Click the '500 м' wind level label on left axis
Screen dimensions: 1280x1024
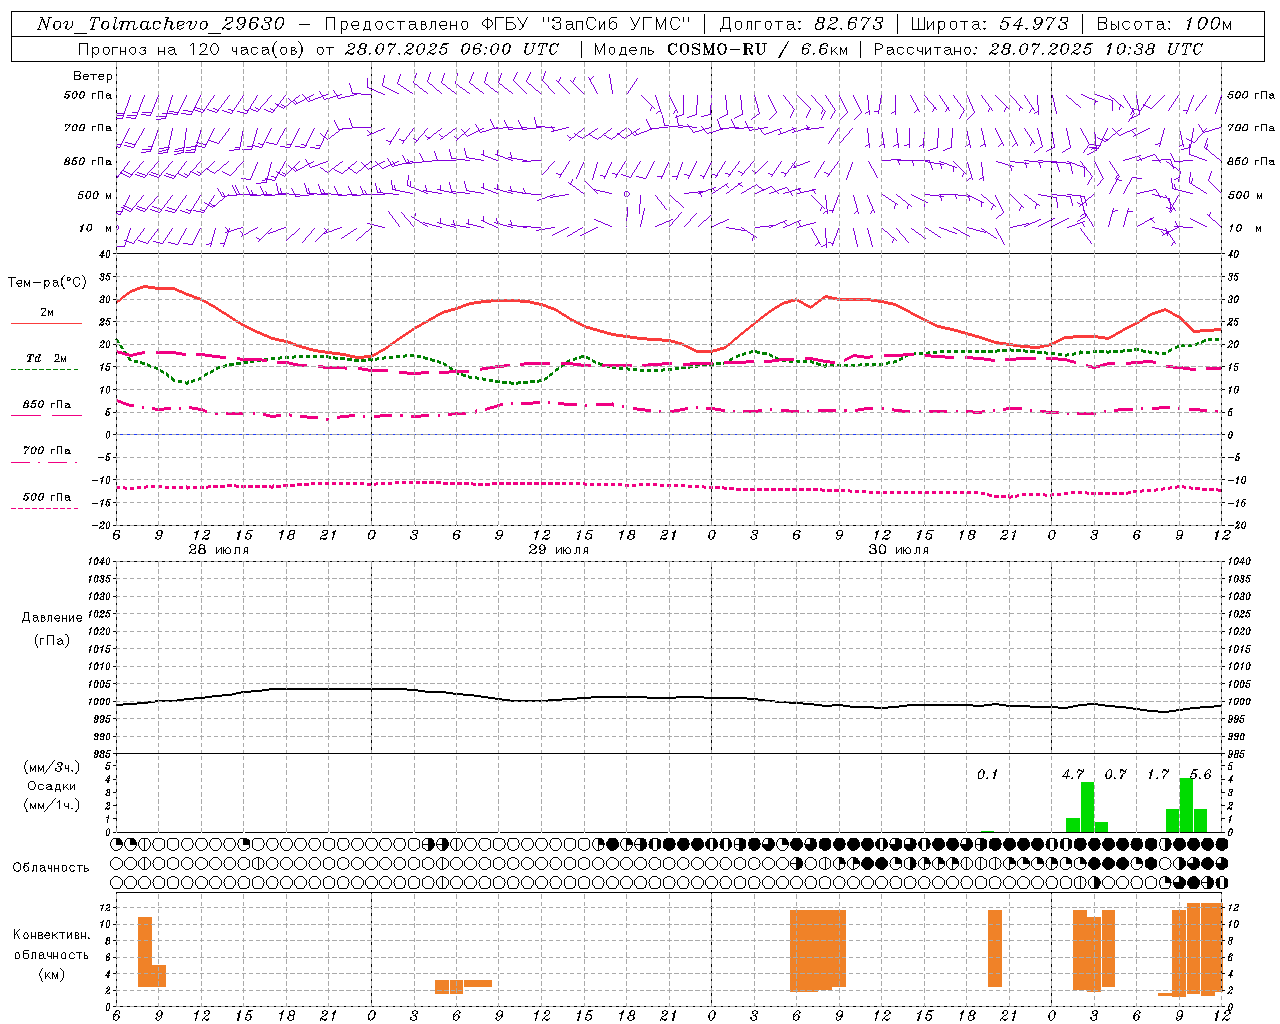click(x=95, y=195)
